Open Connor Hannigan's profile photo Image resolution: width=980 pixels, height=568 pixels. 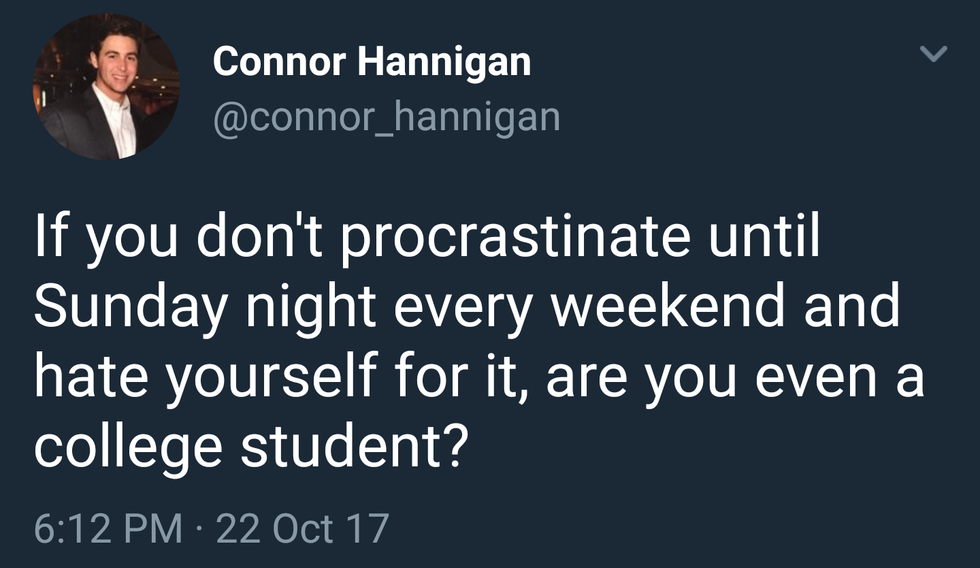click(106, 86)
